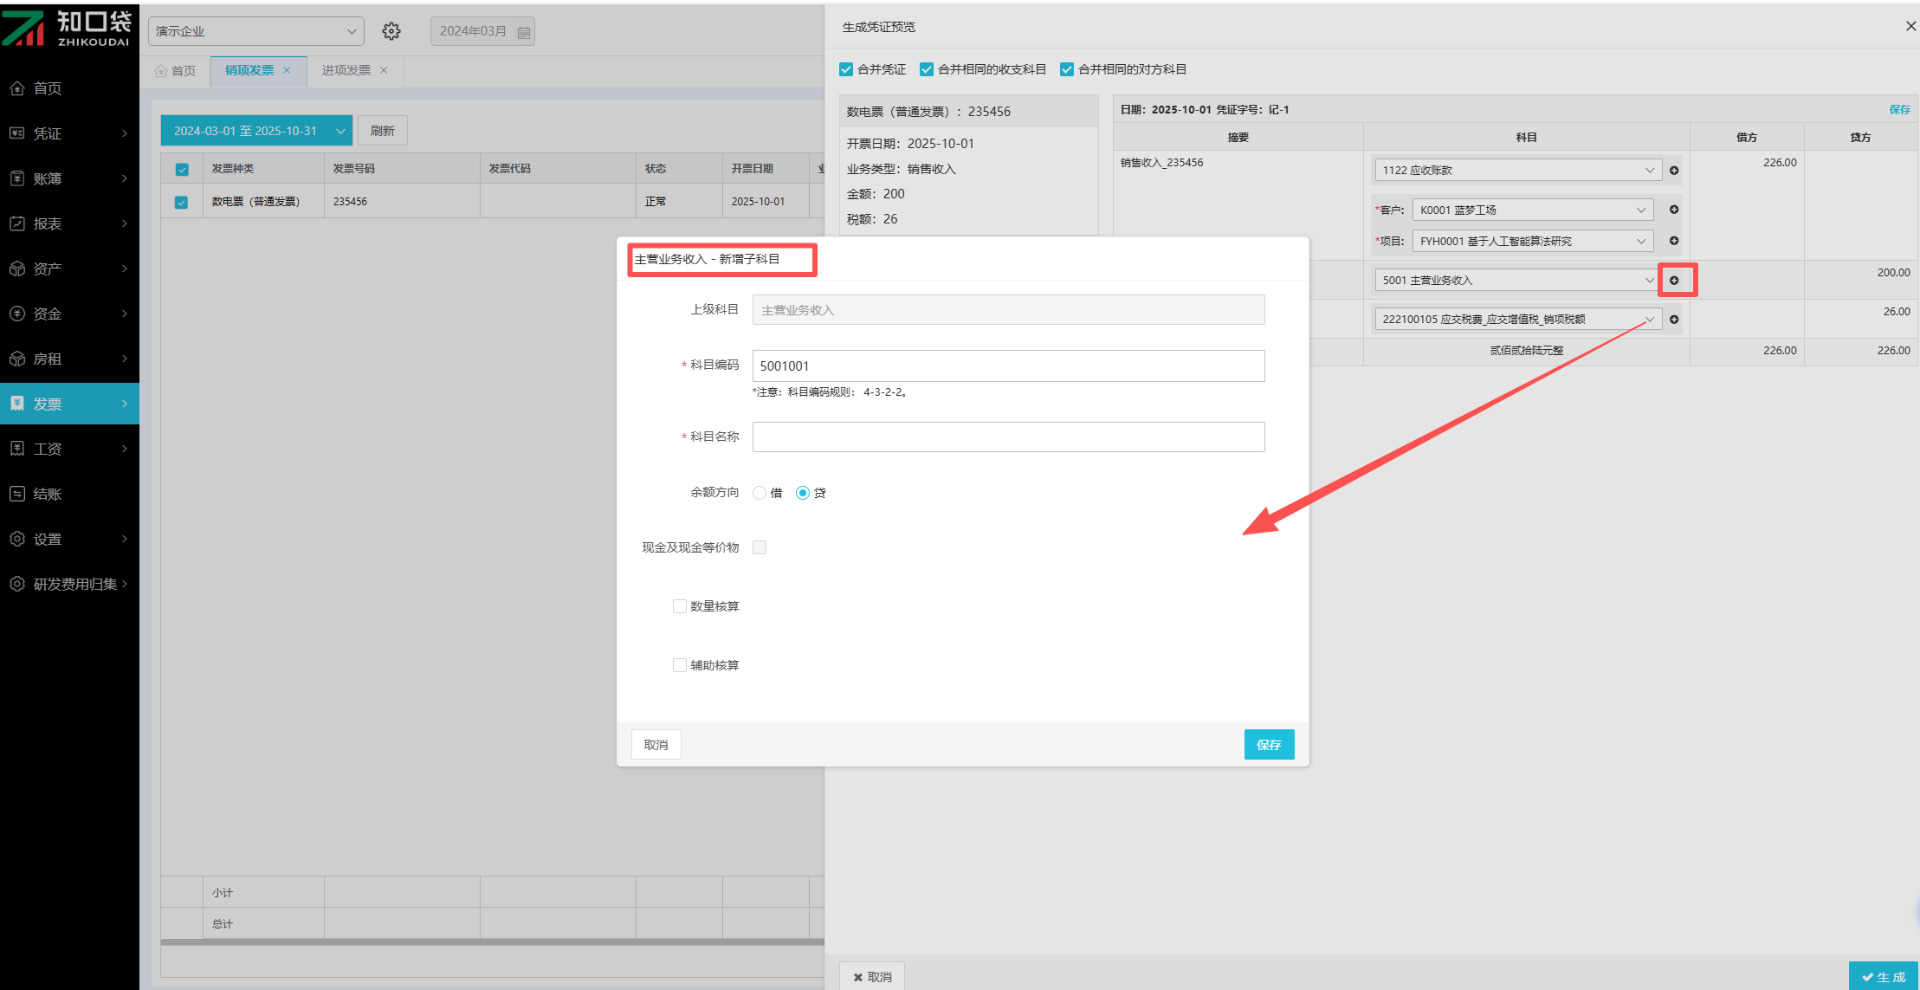Screen dimensions: 1920x990
Task: Open the 发票 sidebar menu
Action: 69,404
